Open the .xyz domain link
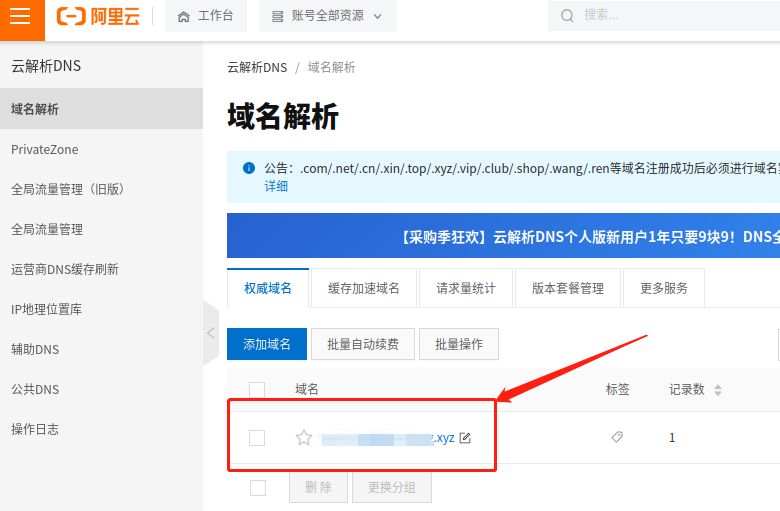Viewport: 780px width, 511px height. coord(388,438)
